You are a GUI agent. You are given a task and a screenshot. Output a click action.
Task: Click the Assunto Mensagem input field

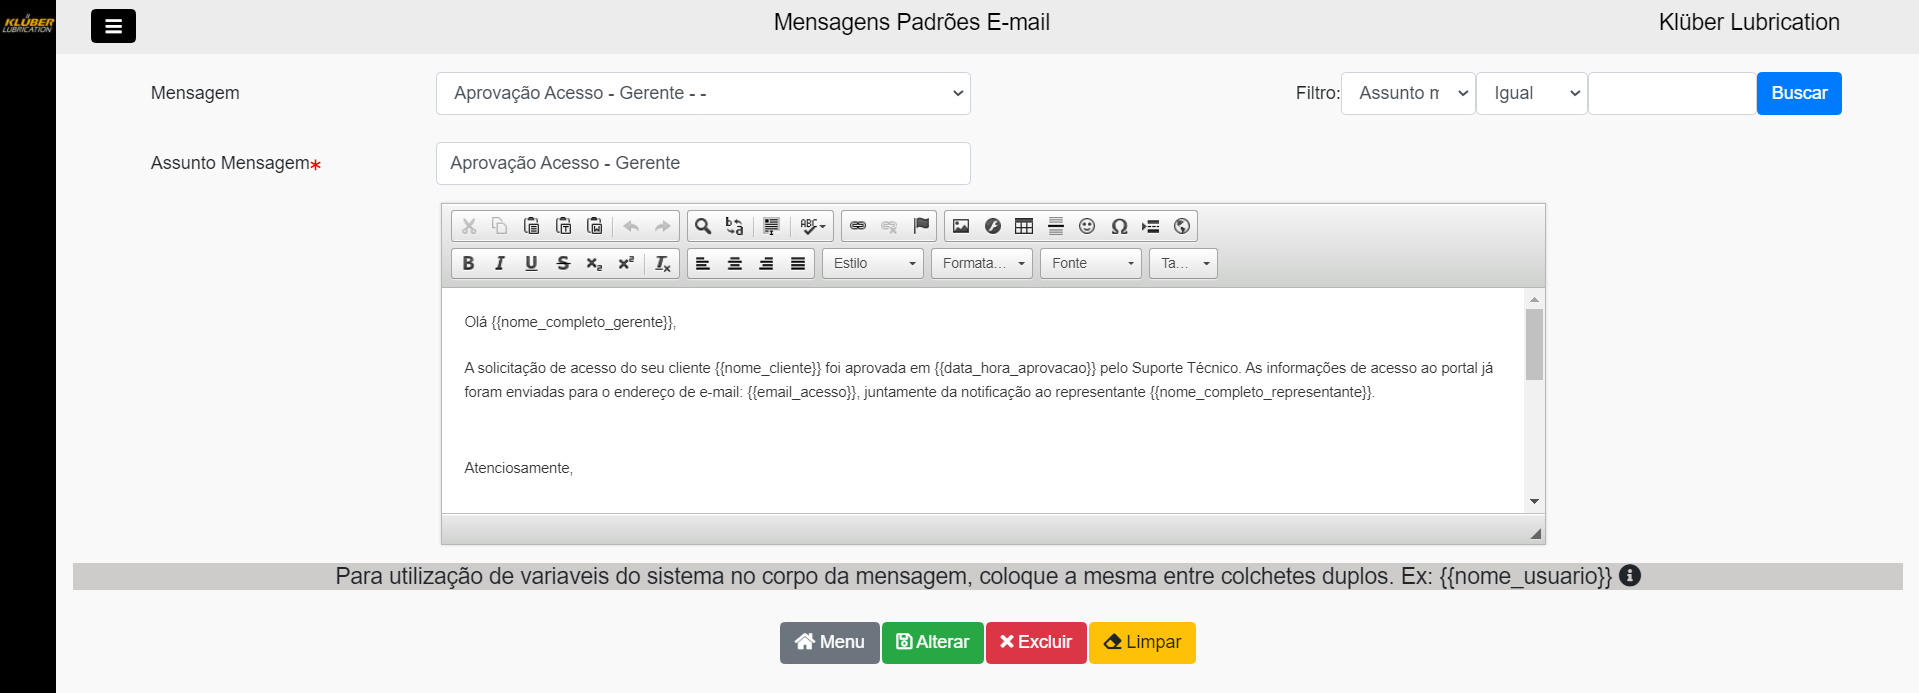pyautogui.click(x=703, y=163)
